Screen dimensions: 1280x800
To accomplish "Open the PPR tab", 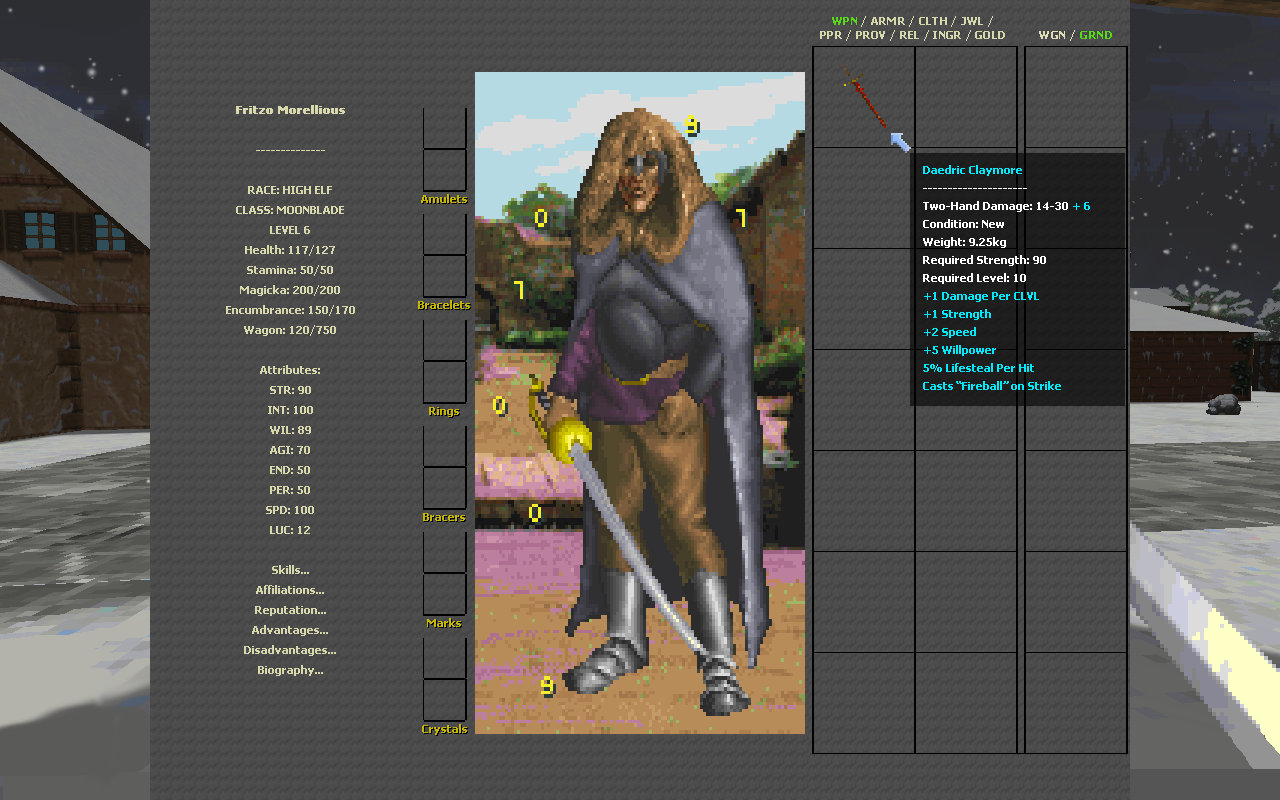I will (830, 35).
